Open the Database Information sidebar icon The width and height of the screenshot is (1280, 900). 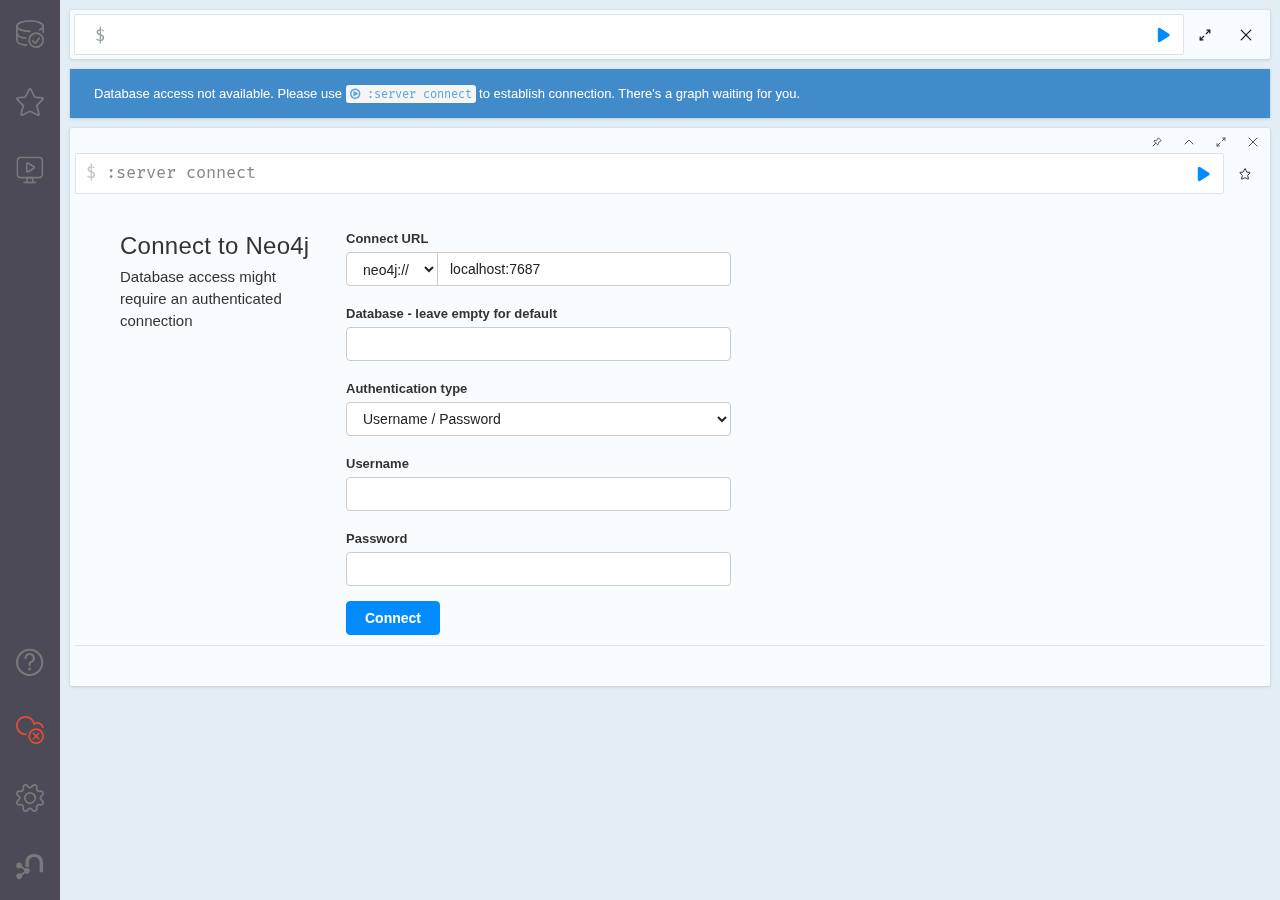(x=30, y=34)
